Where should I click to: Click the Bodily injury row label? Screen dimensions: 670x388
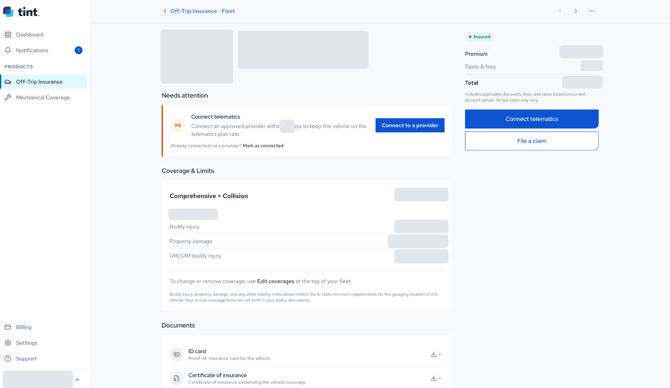(x=184, y=227)
